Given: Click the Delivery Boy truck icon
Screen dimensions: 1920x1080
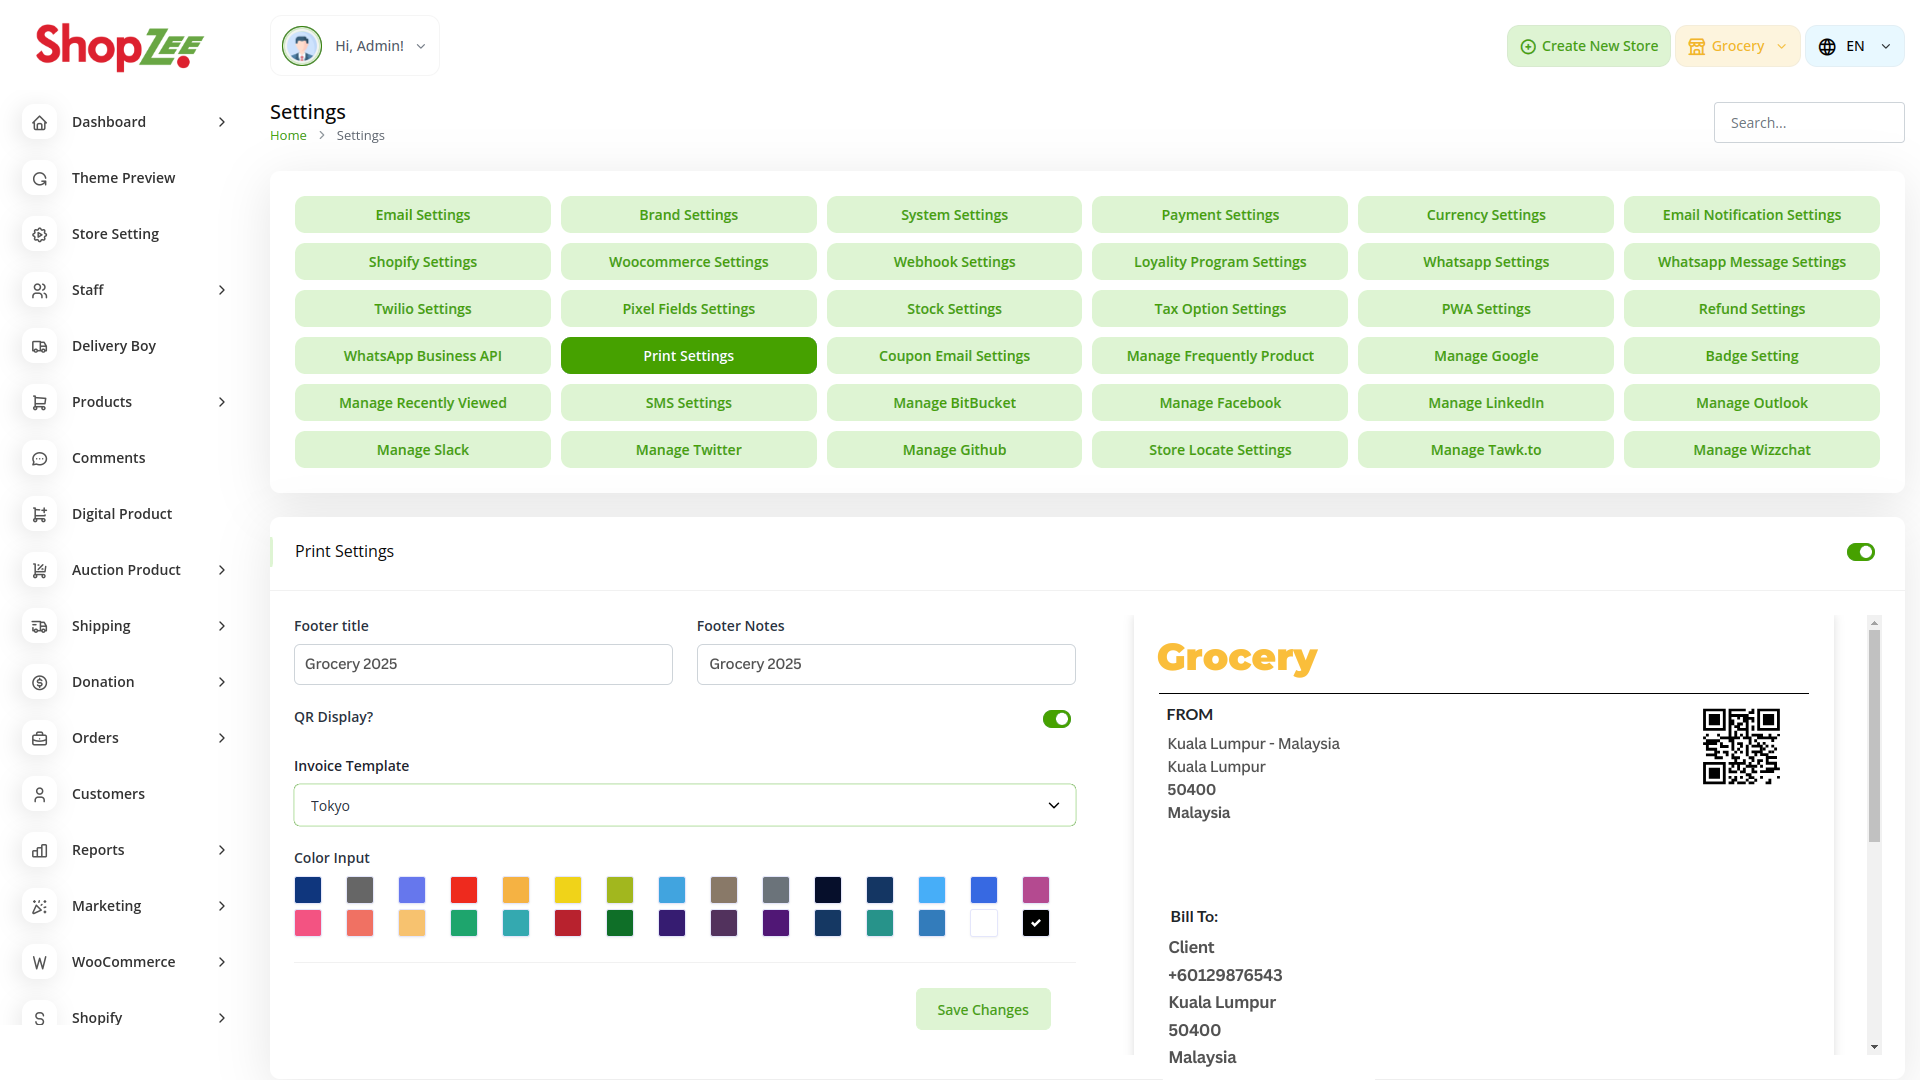Looking at the screenshot, I should (x=40, y=346).
